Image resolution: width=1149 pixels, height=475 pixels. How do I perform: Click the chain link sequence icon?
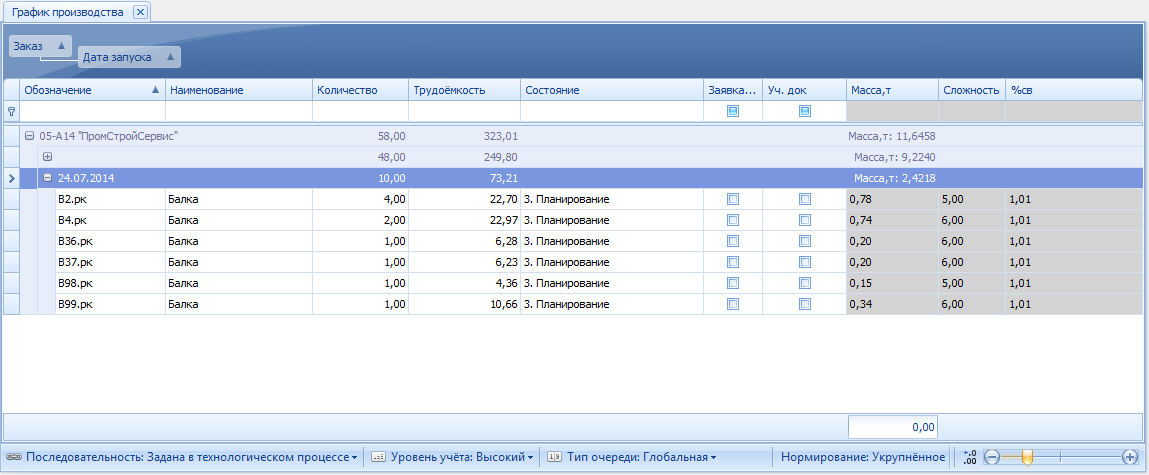click(x=13, y=457)
